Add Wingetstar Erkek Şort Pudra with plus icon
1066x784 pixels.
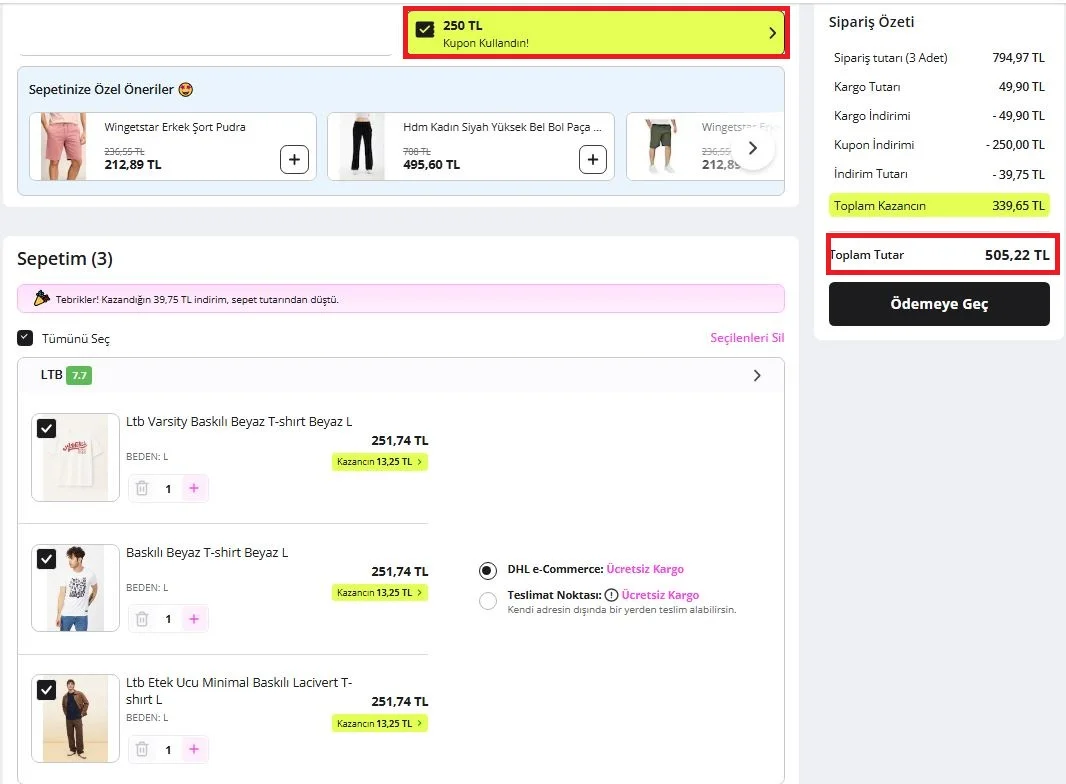pos(294,159)
